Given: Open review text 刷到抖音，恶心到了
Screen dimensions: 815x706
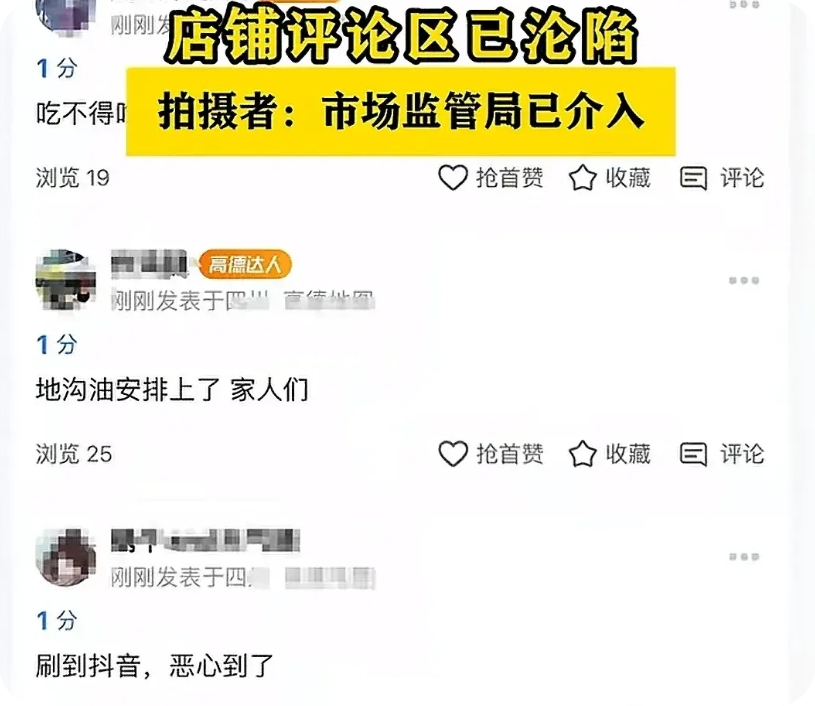Looking at the screenshot, I should (x=155, y=666).
